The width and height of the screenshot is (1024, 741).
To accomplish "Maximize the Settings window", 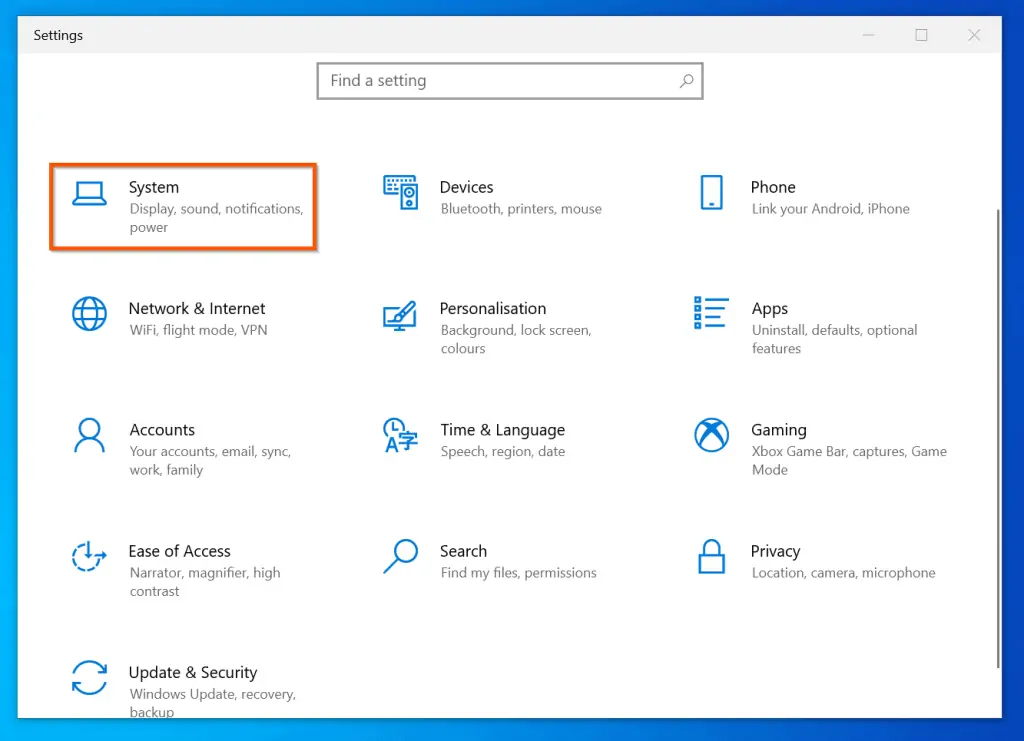I will point(921,35).
